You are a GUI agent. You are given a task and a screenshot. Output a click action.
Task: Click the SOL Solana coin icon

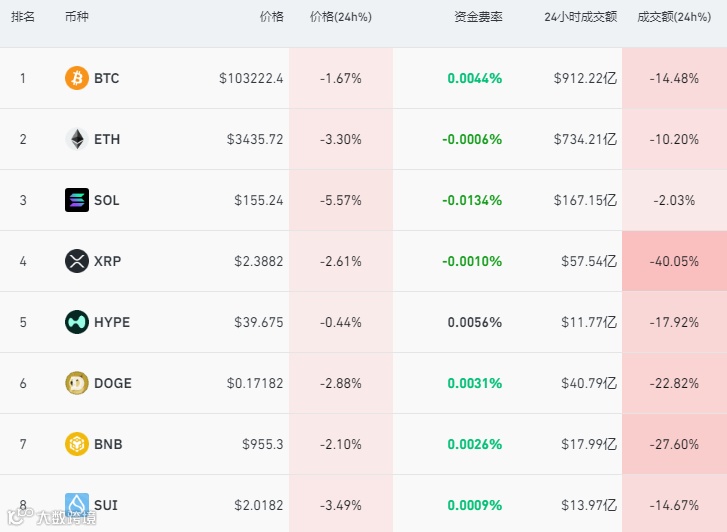(77, 200)
